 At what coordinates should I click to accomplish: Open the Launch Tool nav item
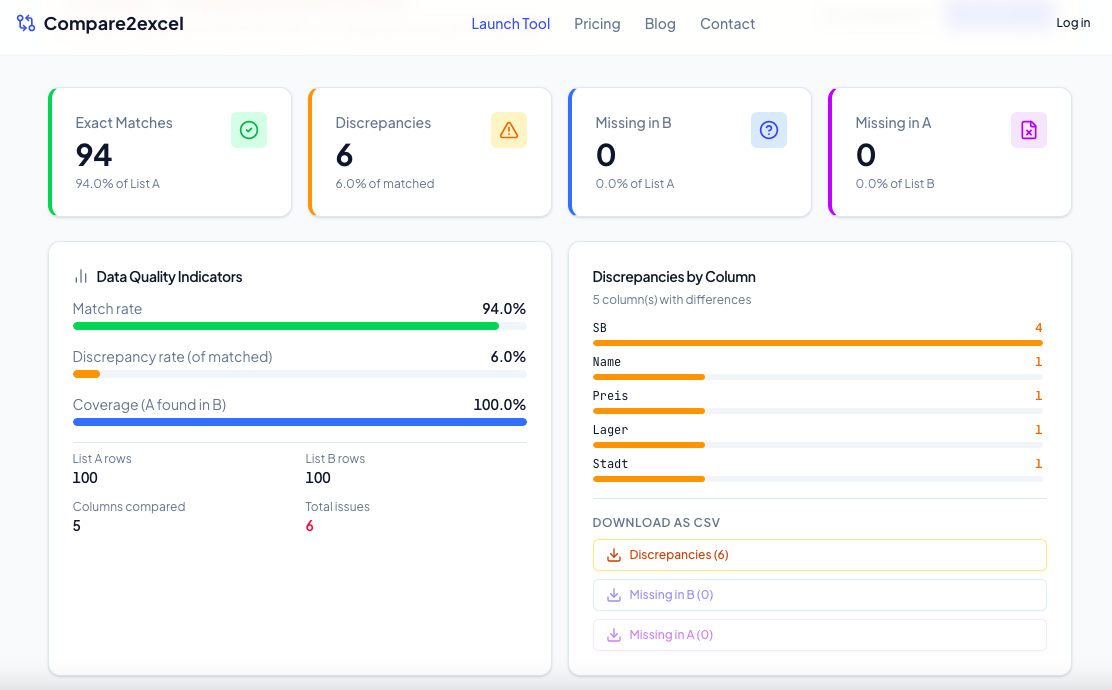click(x=511, y=24)
